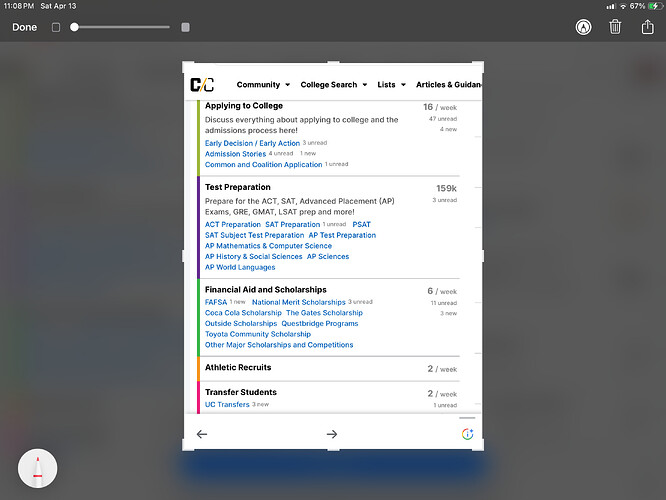Tap the battery indicator in status bar
The image size is (666, 500).
(x=655, y=6)
